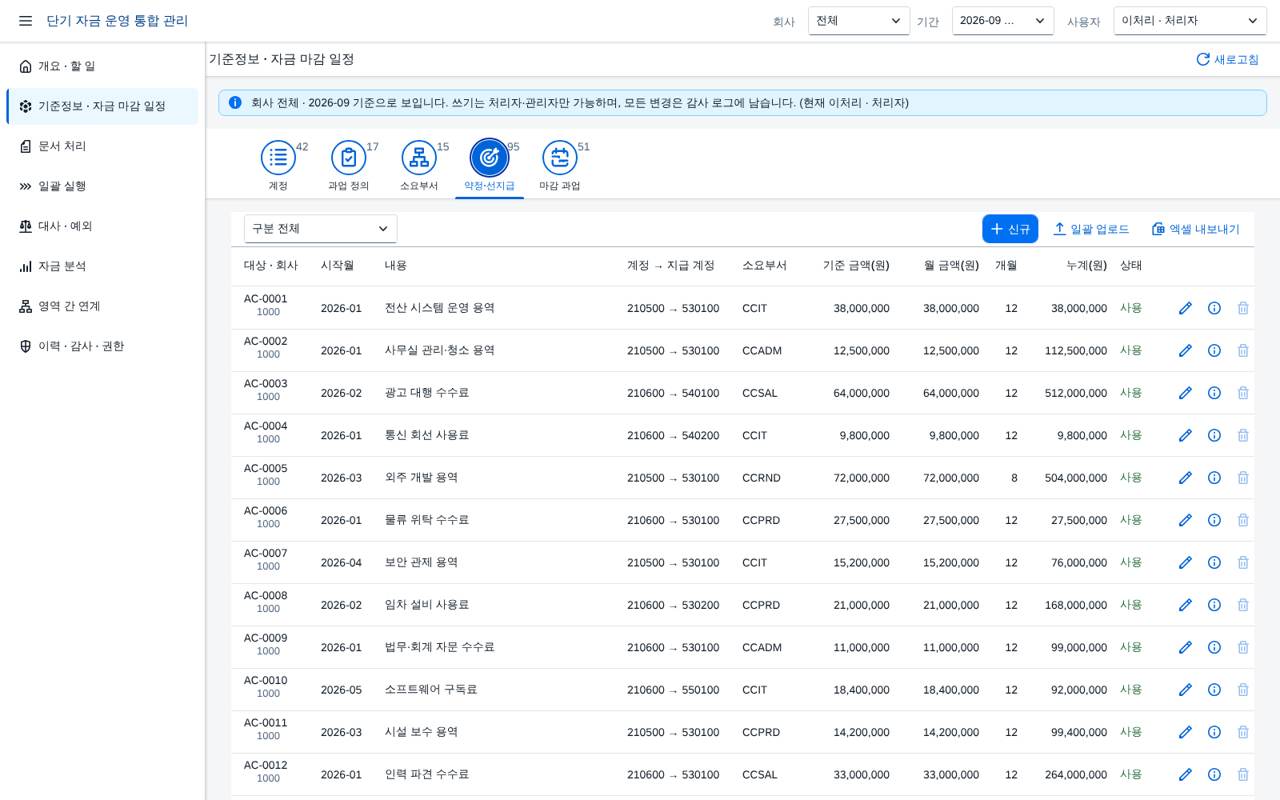Click 누계(원) column header

coord(1086,266)
